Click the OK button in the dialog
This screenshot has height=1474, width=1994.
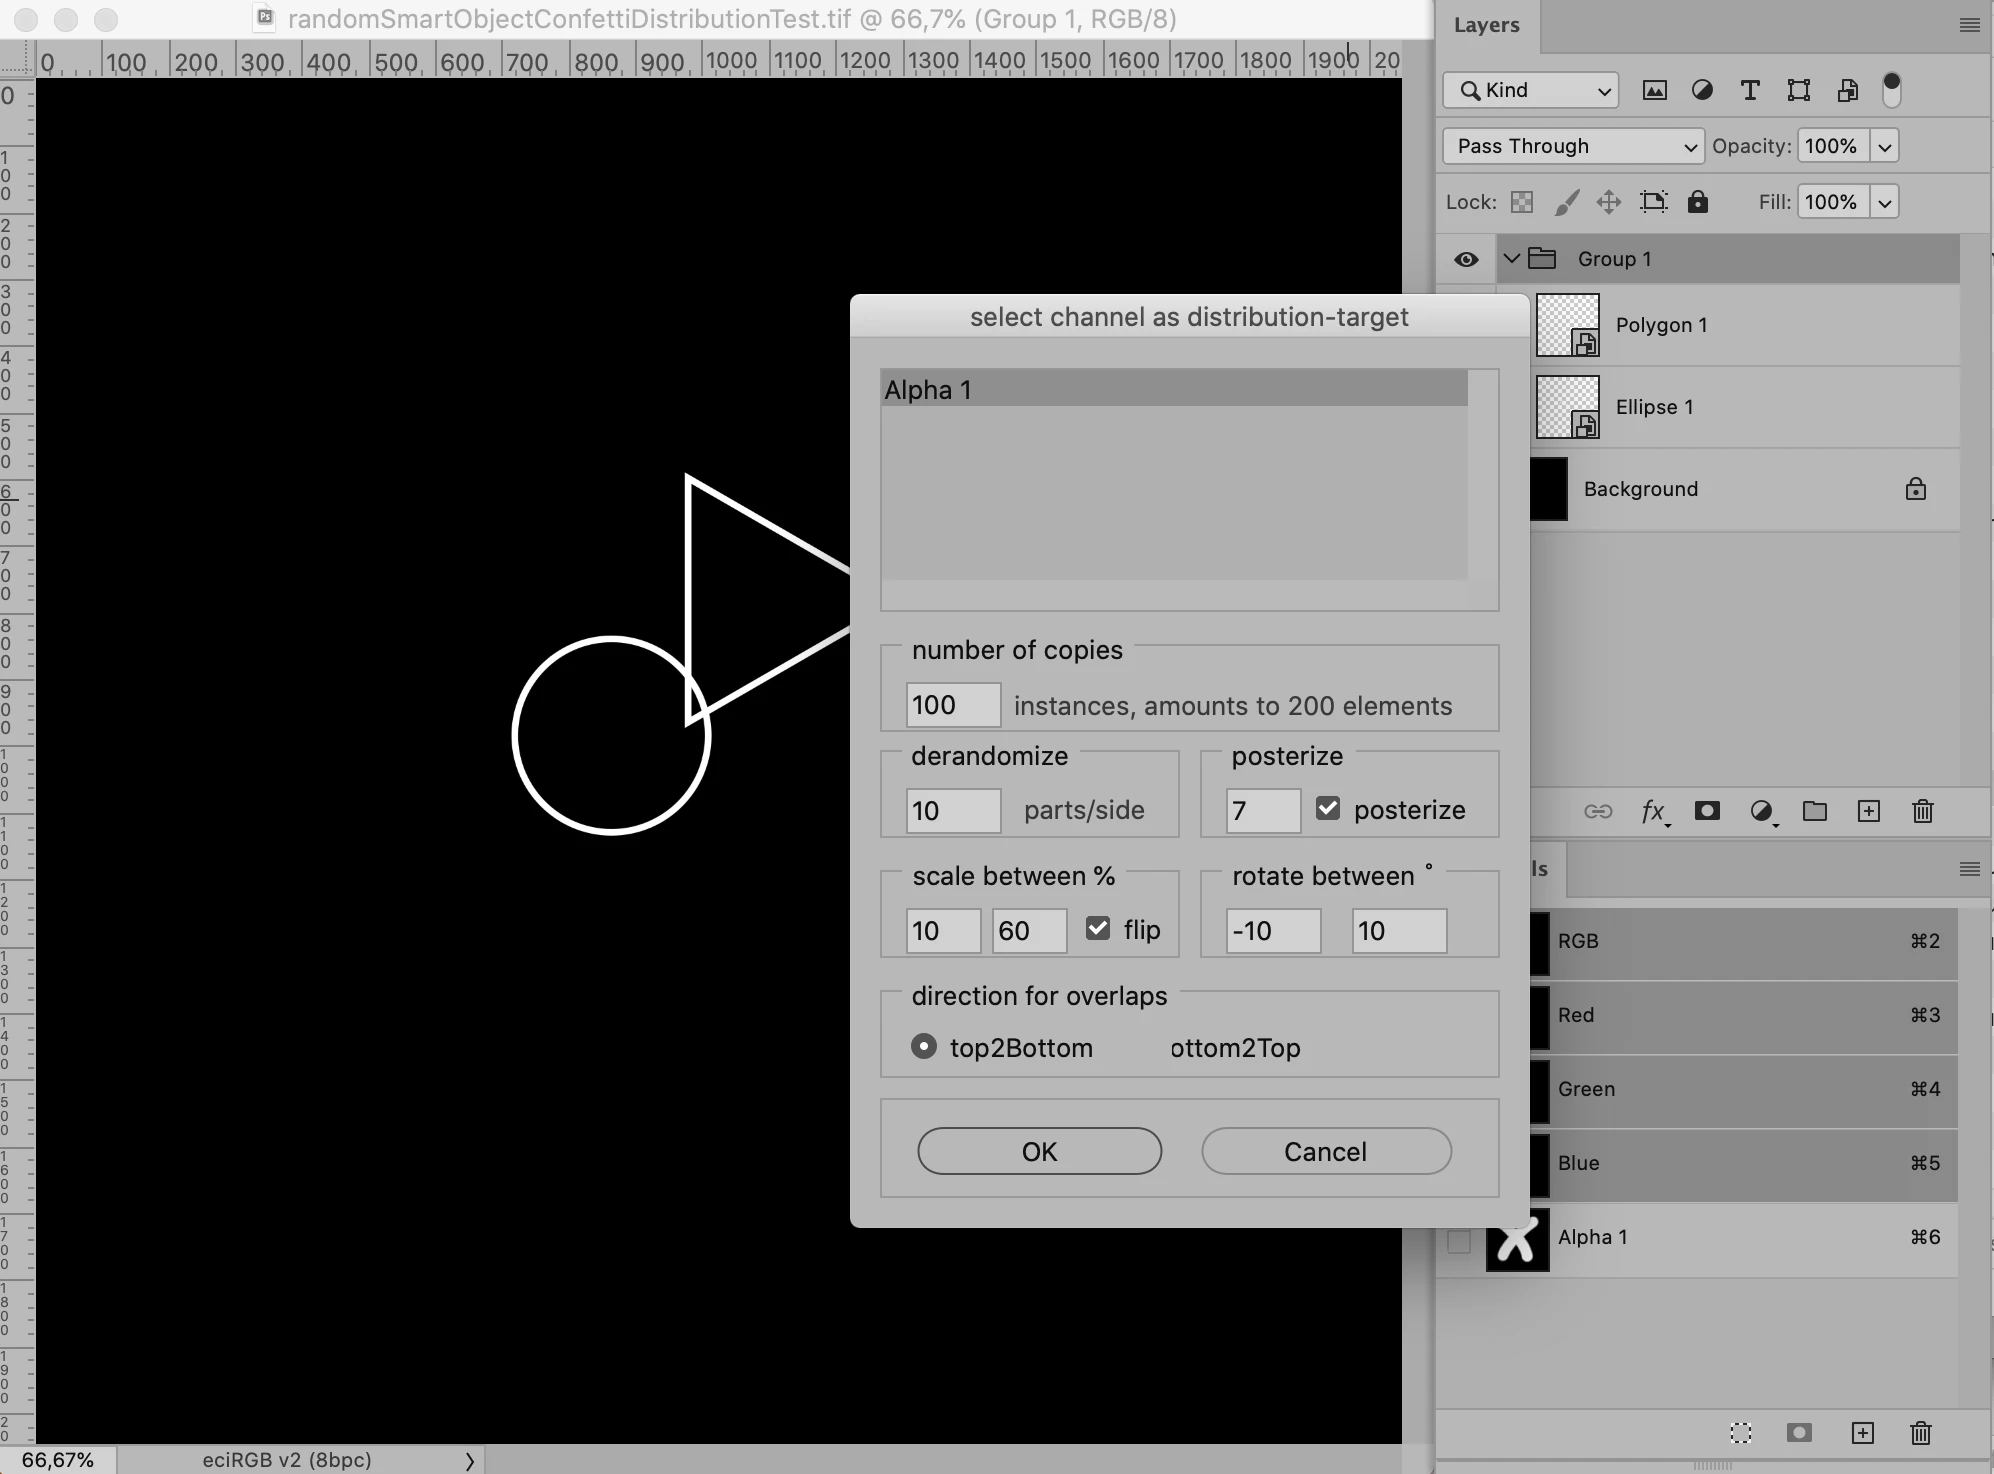pyautogui.click(x=1039, y=1151)
